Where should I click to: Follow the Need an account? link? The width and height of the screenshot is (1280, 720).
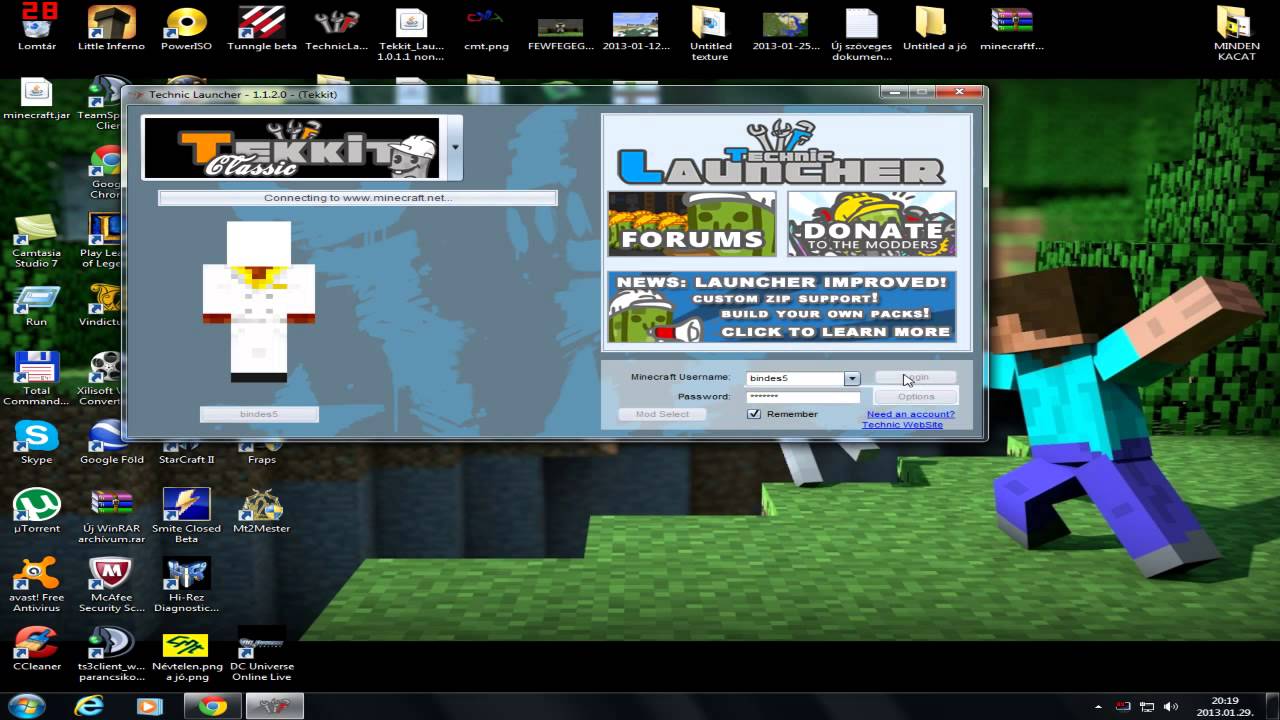(x=910, y=414)
